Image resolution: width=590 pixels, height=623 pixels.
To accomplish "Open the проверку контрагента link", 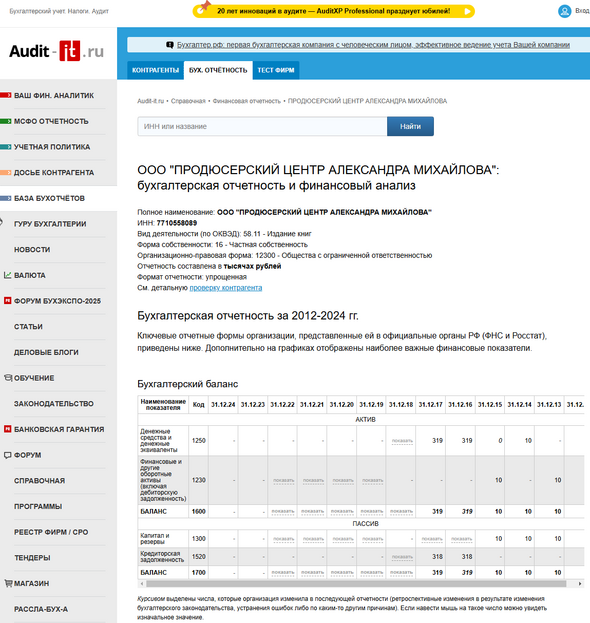I will (226, 288).
